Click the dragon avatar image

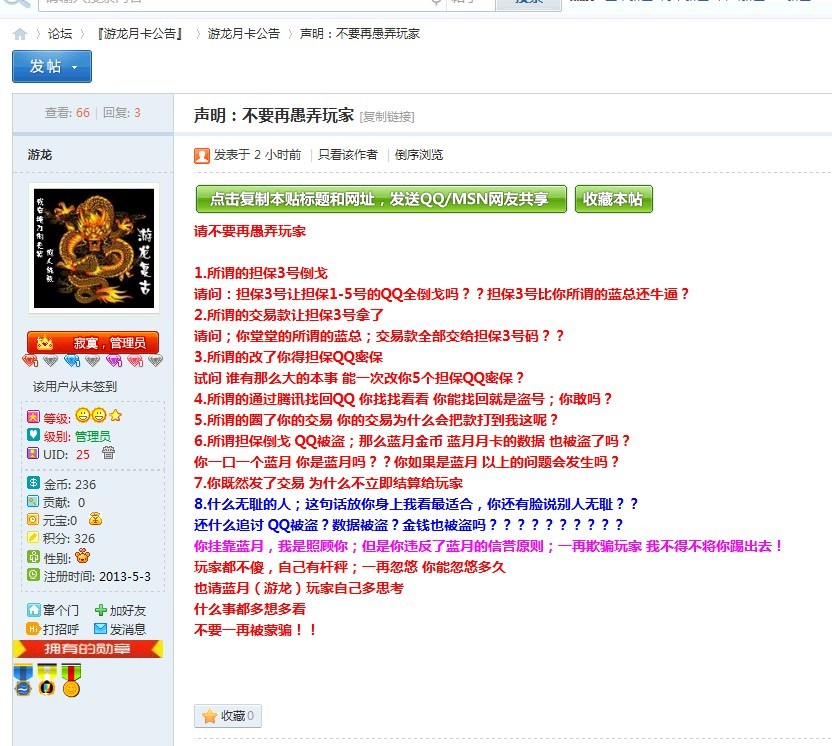(x=94, y=249)
